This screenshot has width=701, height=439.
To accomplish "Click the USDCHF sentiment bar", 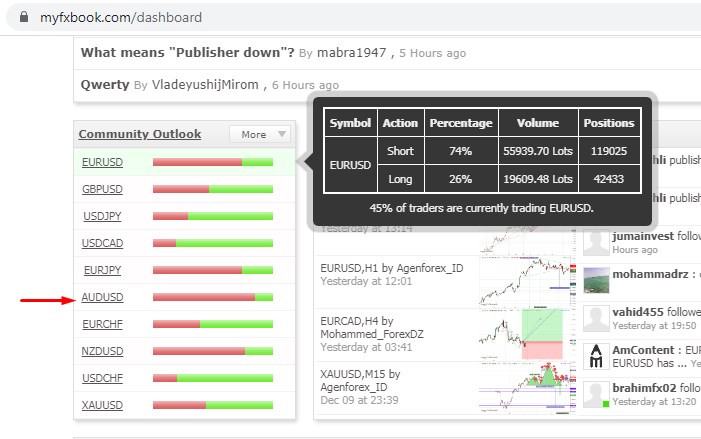I will 213,378.
